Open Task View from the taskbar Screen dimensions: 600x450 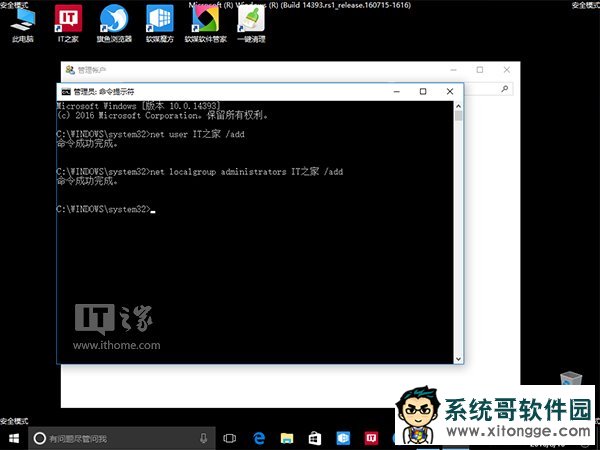pos(230,439)
